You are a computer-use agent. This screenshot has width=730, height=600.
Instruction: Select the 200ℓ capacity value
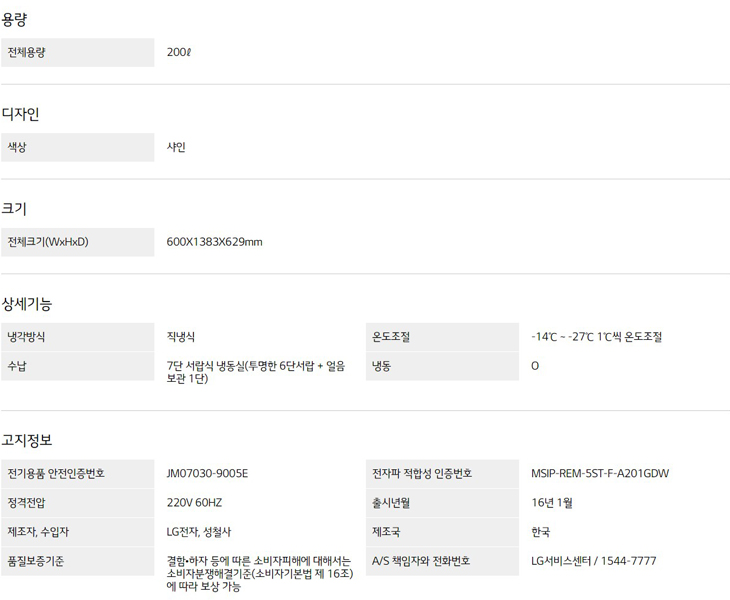[x=179, y=52]
